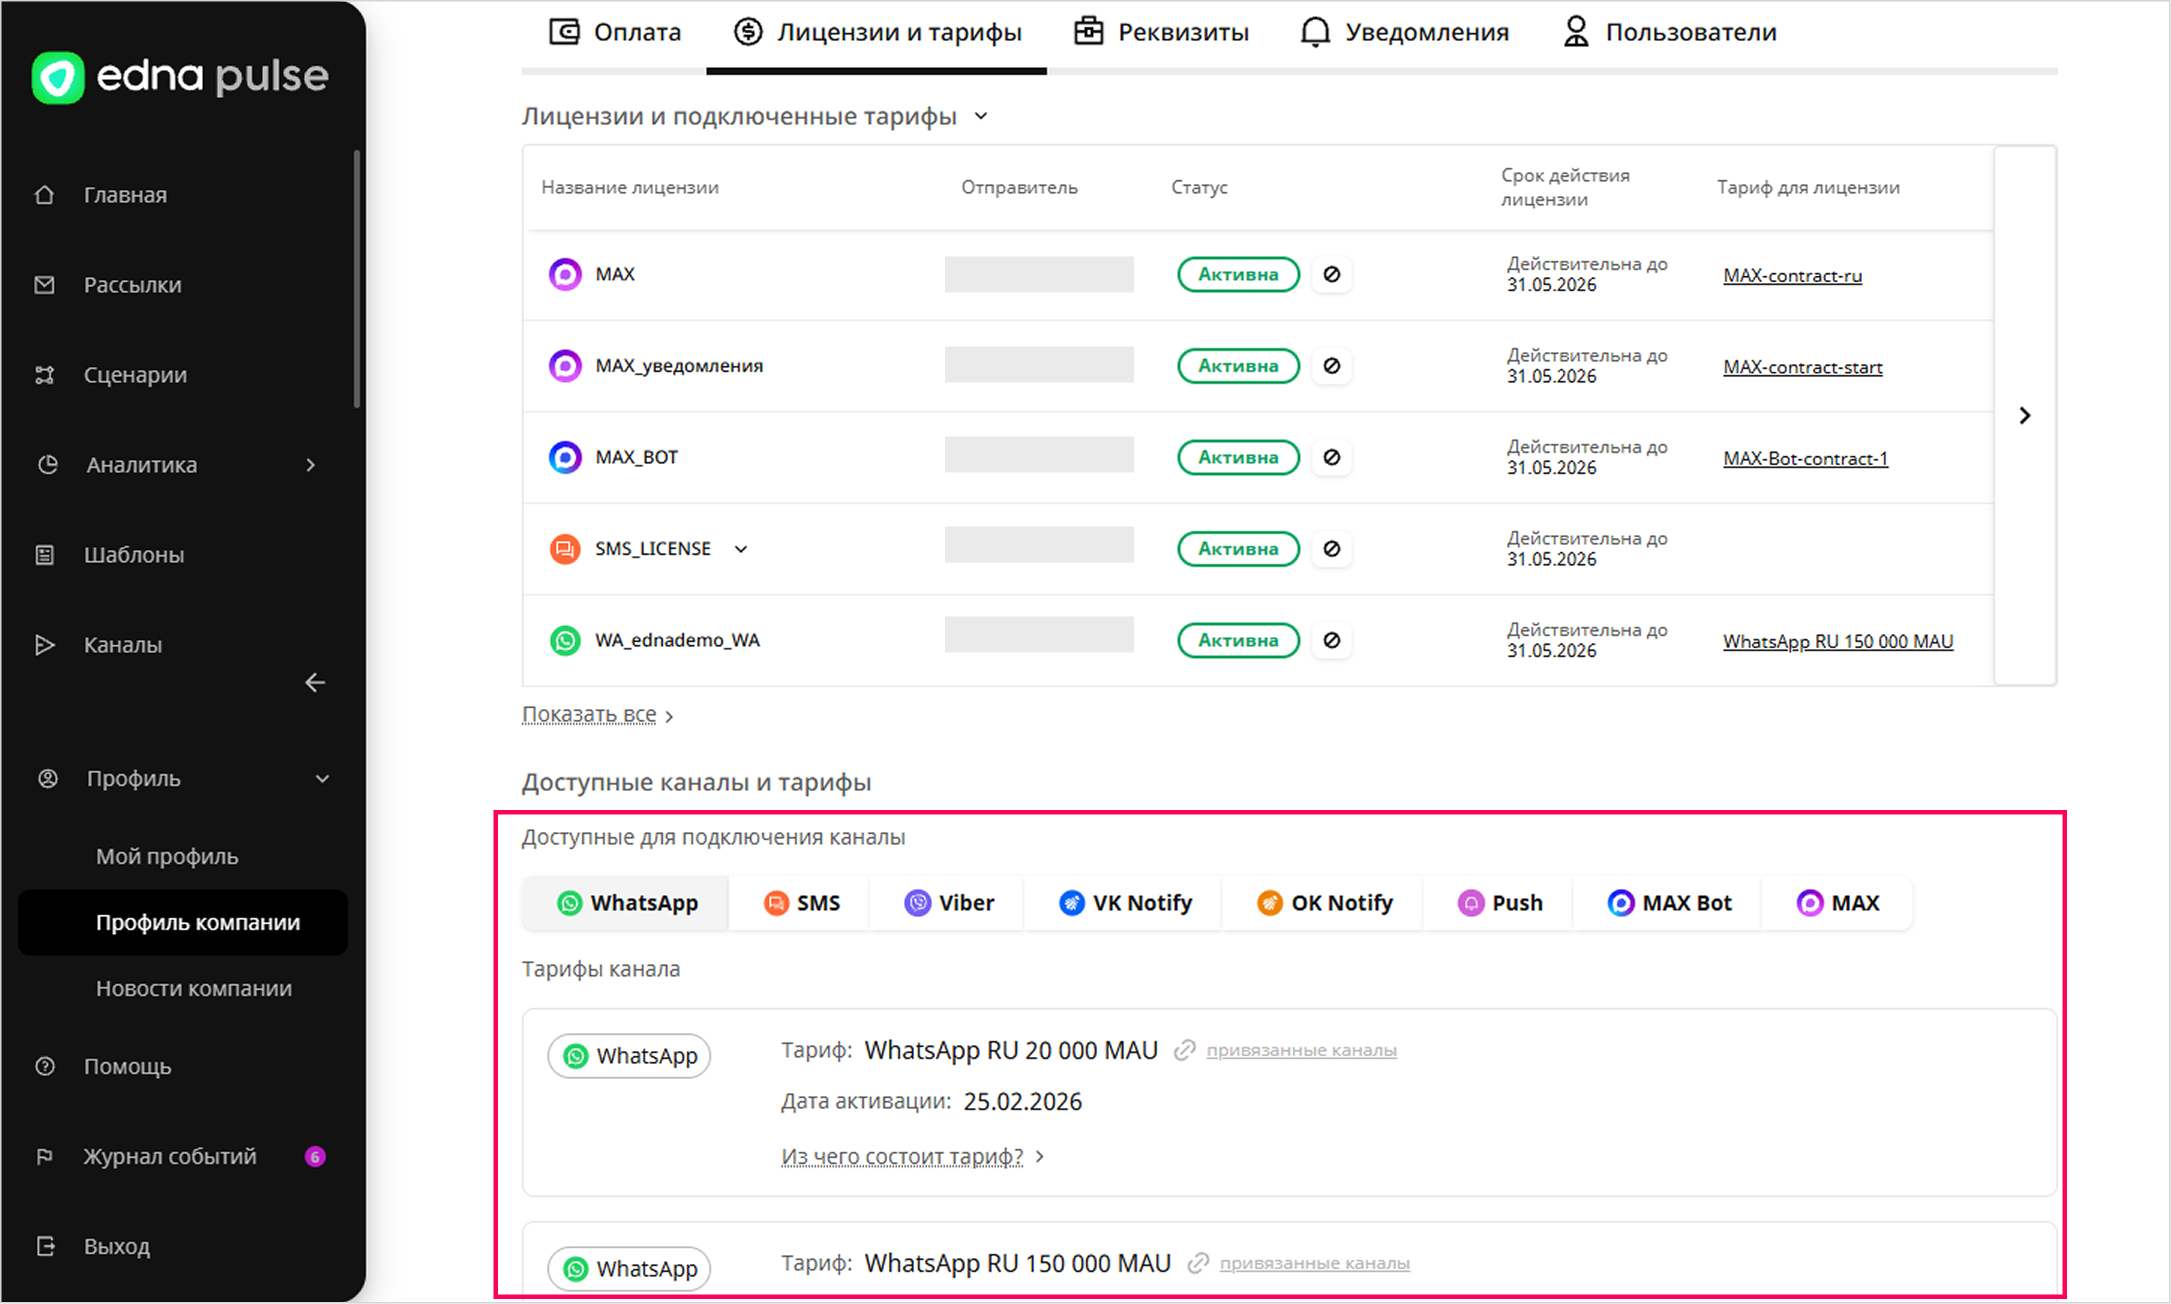Select the OK Notify channel tab
This screenshot has height=1304, width=2171.
coord(1324,903)
